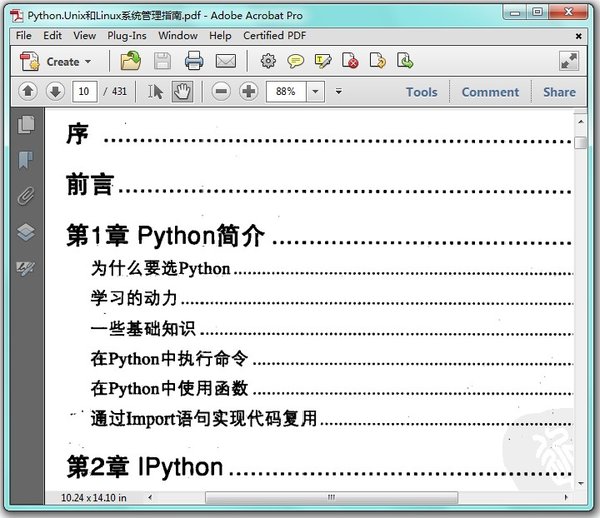
Task: Click the Print icon
Action: click(x=194, y=61)
